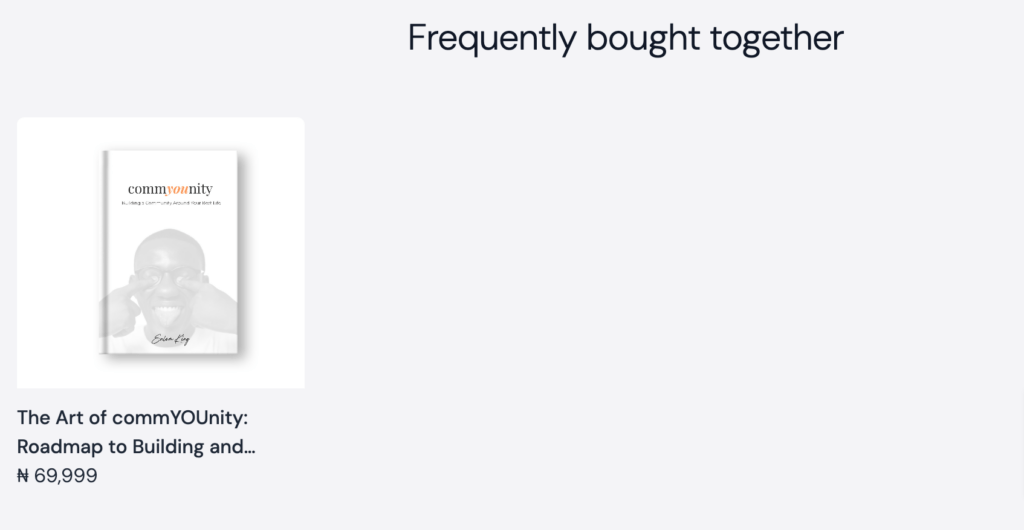Click the book spine on the left edge

[104, 253]
